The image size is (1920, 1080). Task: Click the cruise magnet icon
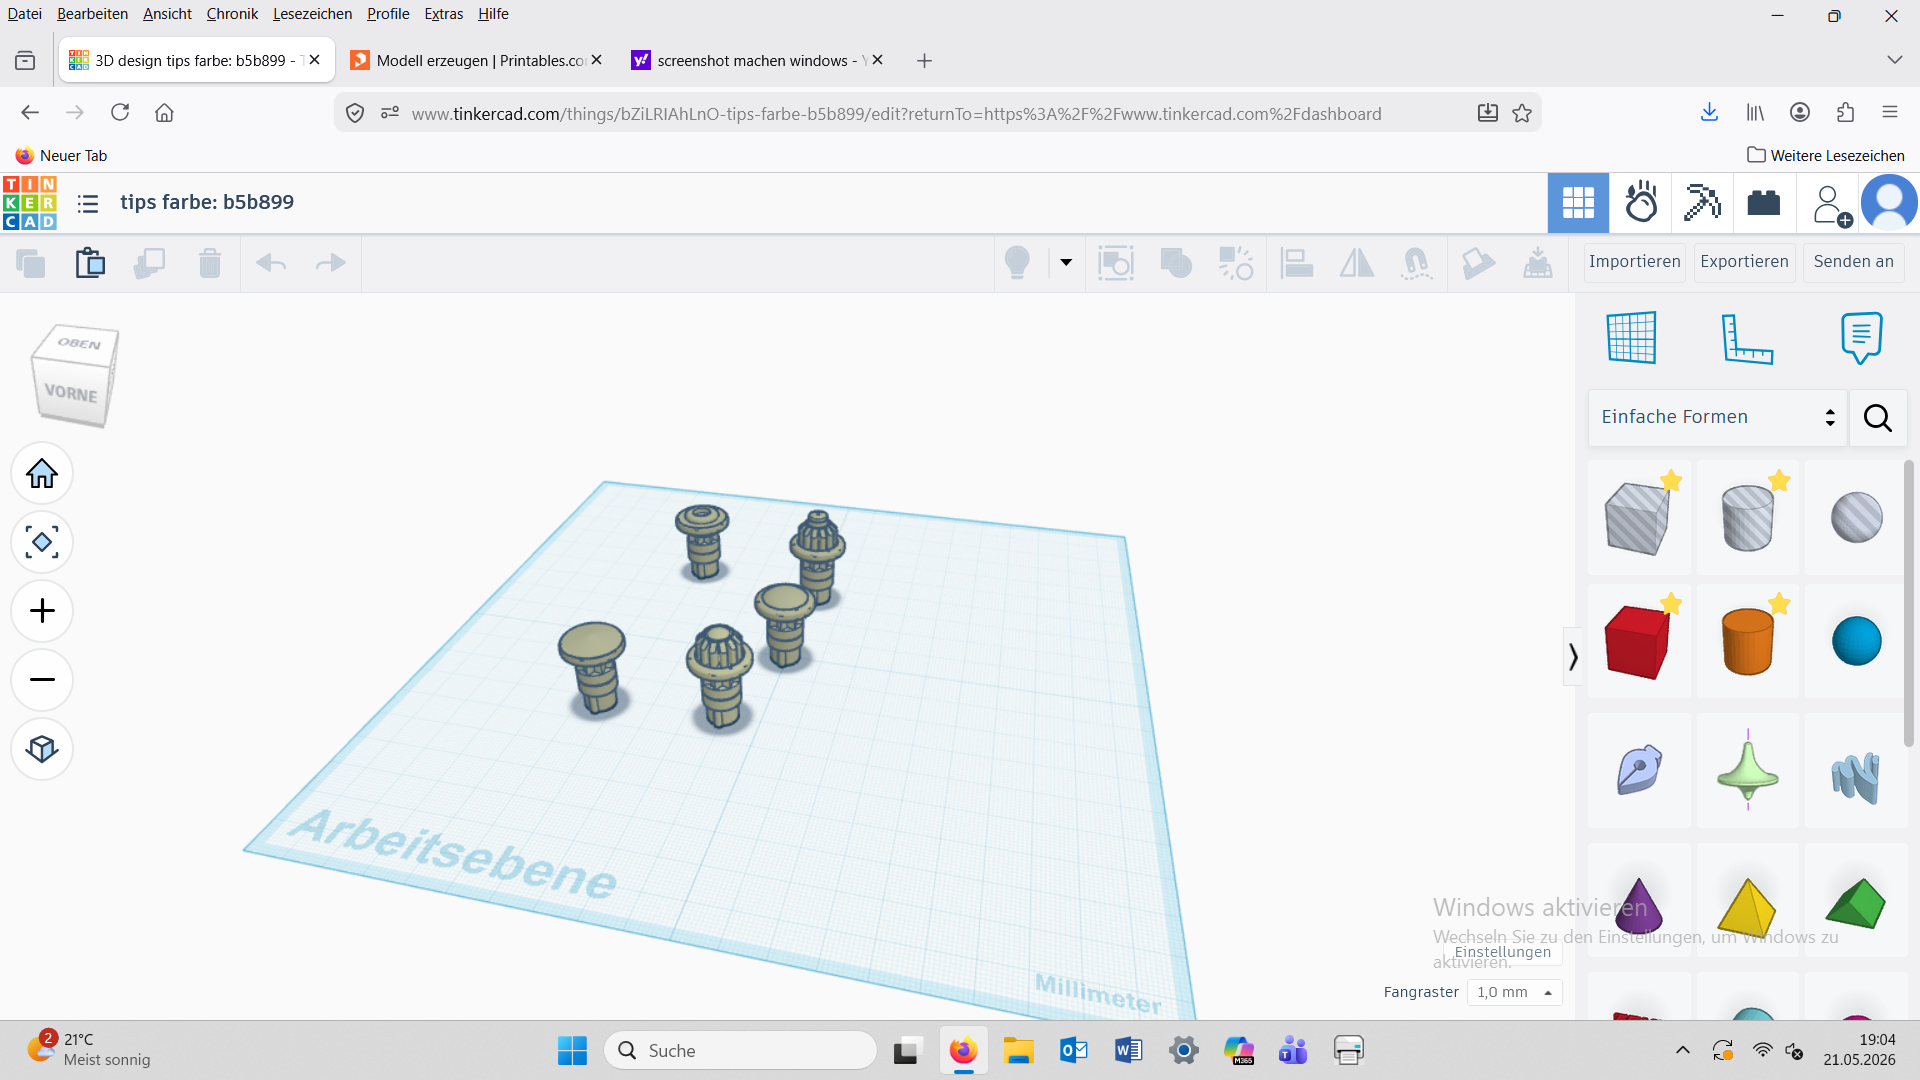1416,263
